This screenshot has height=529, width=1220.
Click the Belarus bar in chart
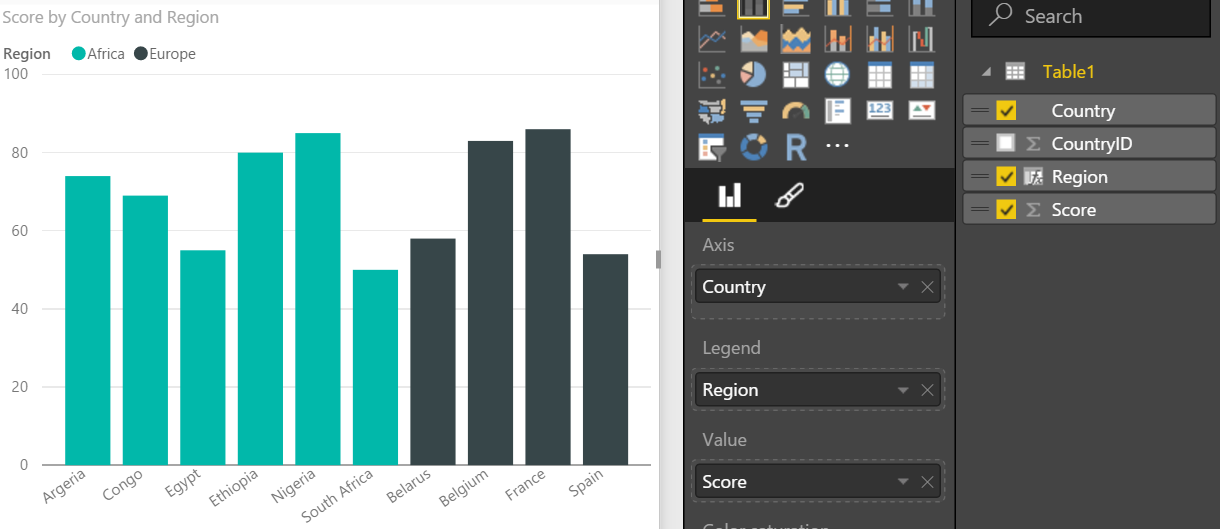433,351
